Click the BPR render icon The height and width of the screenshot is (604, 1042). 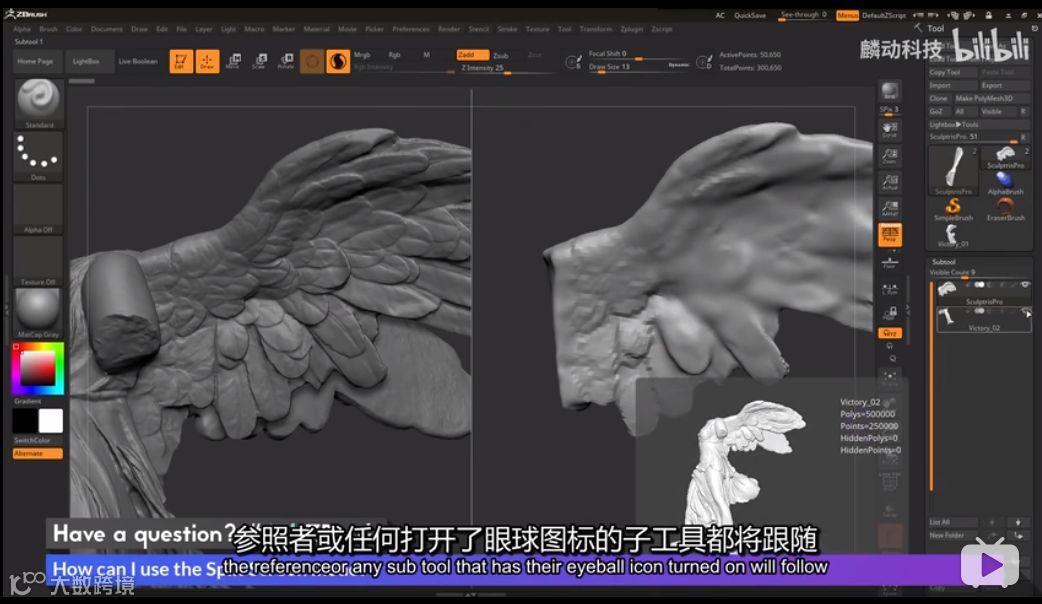coord(890,92)
